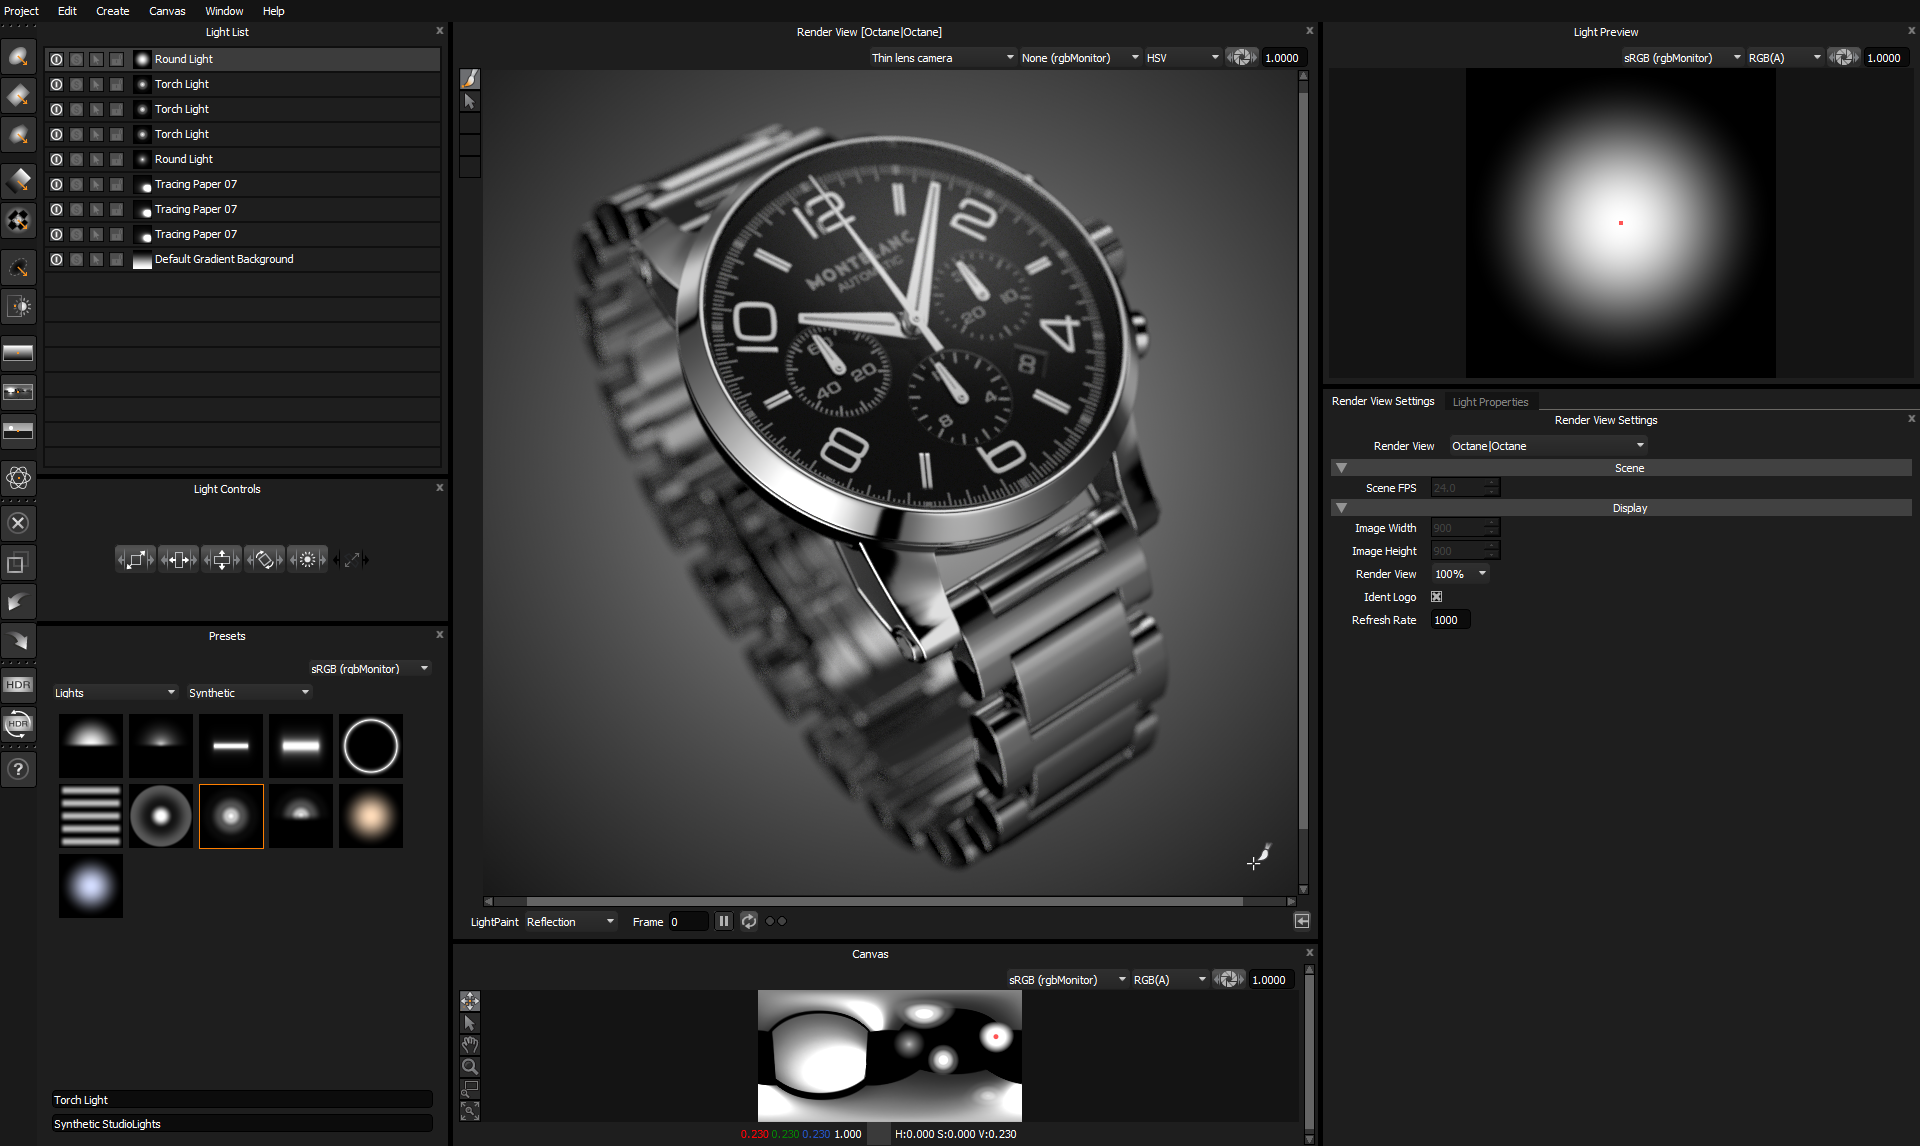This screenshot has width=1920, height=1146.
Task: Open the Lights category dropdown in Presets
Action: tap(115, 693)
